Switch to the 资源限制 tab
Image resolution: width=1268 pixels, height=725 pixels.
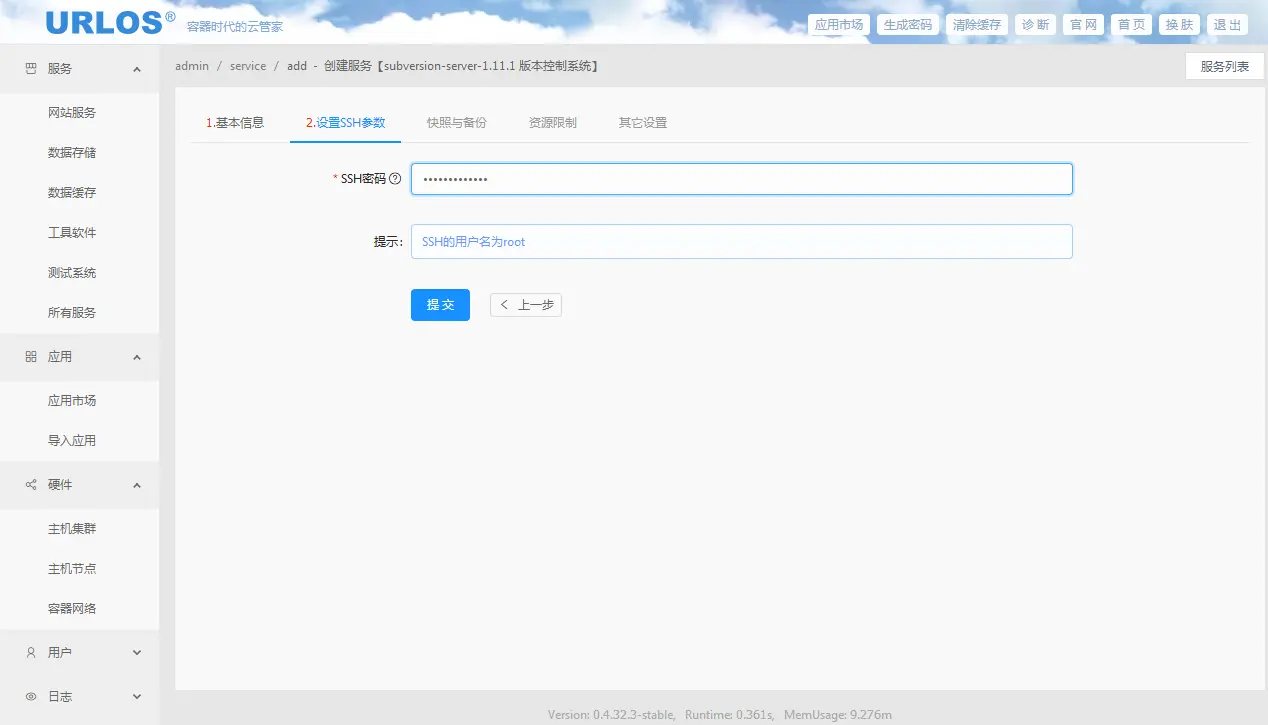point(552,123)
